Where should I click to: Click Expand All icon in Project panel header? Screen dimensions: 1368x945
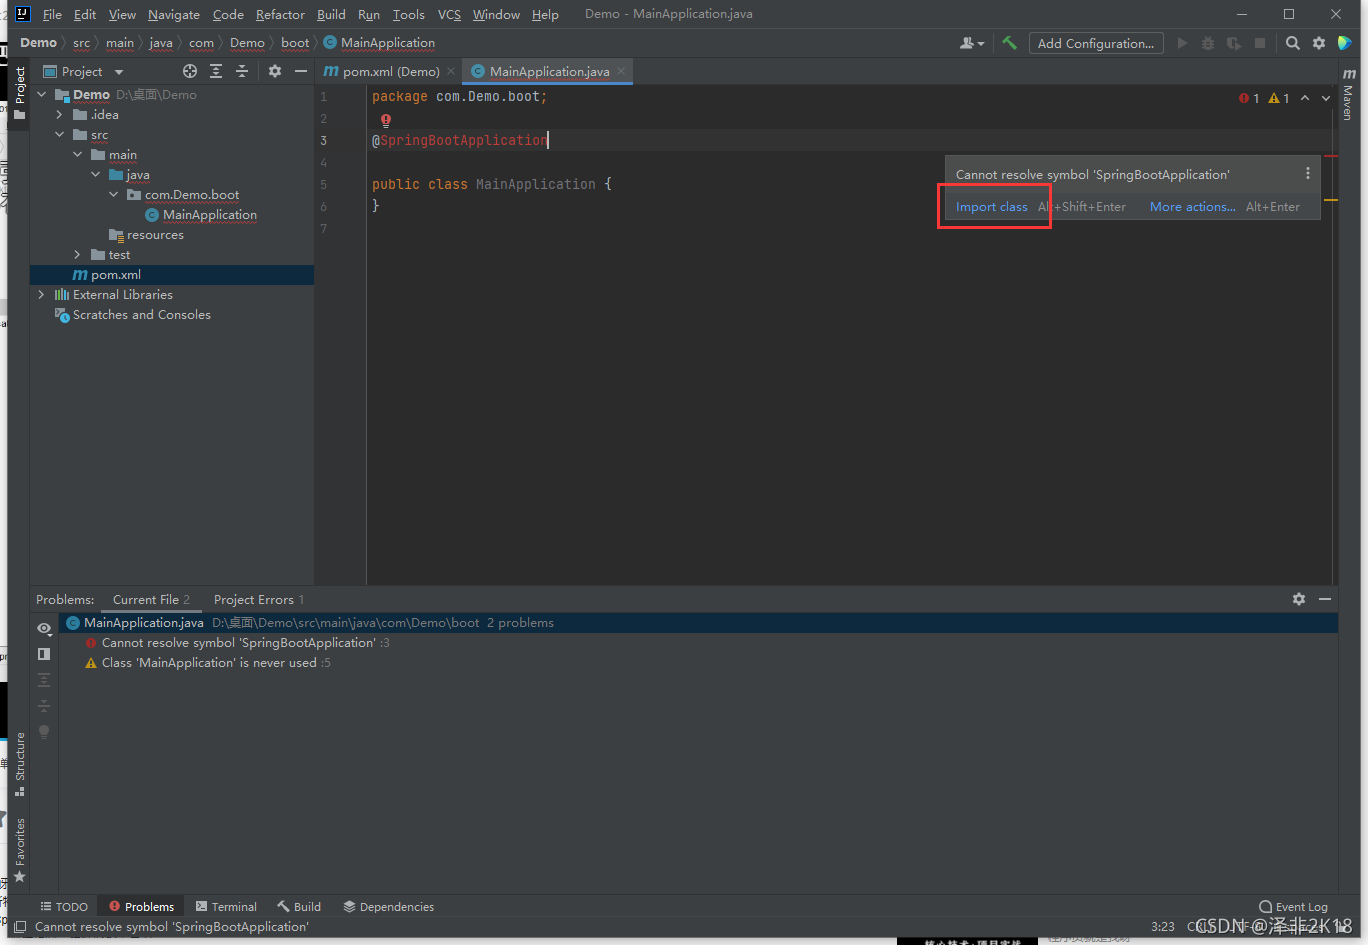216,71
